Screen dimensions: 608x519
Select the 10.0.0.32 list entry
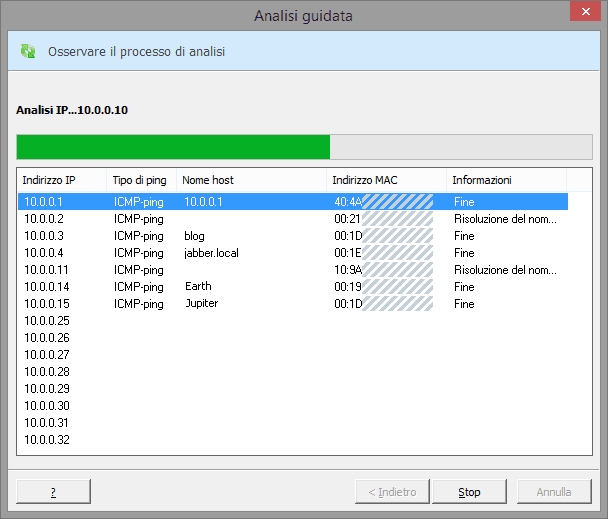point(47,440)
